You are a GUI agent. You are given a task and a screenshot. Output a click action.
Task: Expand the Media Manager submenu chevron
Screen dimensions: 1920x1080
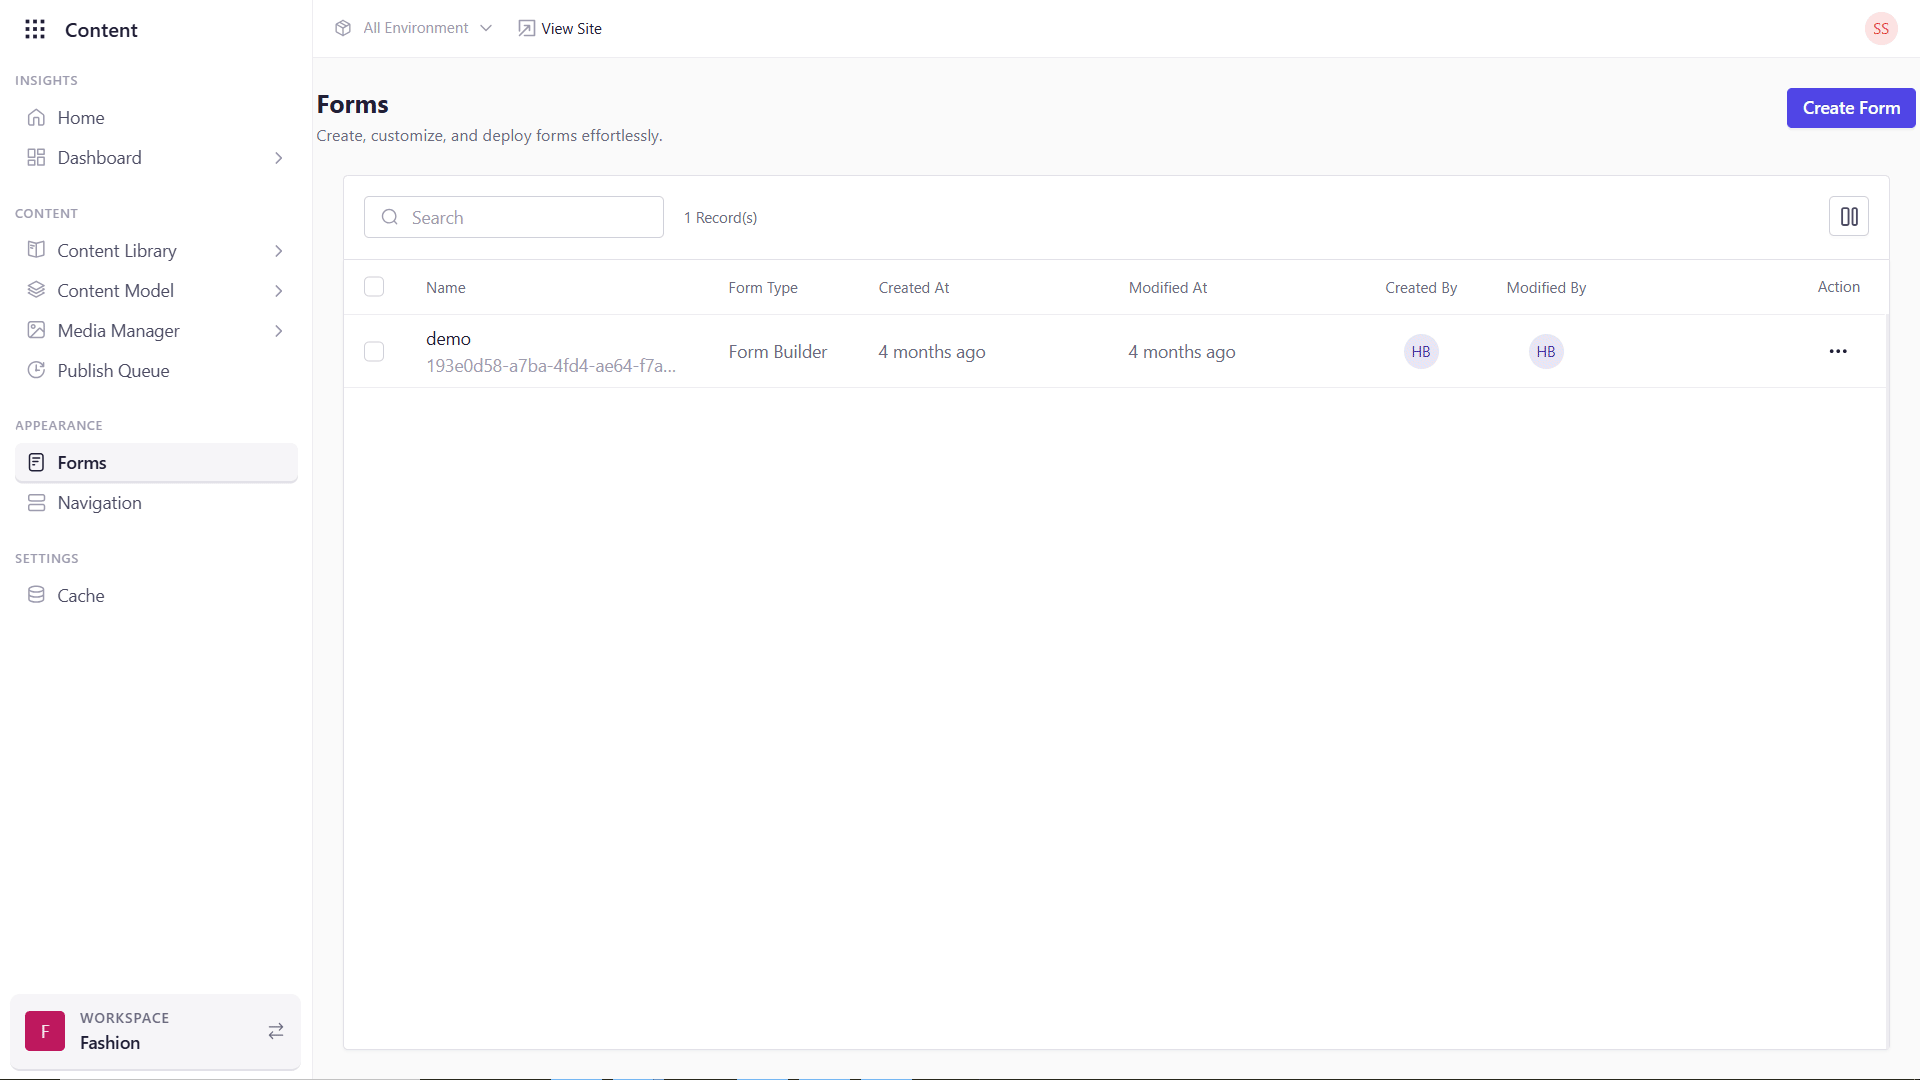click(278, 331)
